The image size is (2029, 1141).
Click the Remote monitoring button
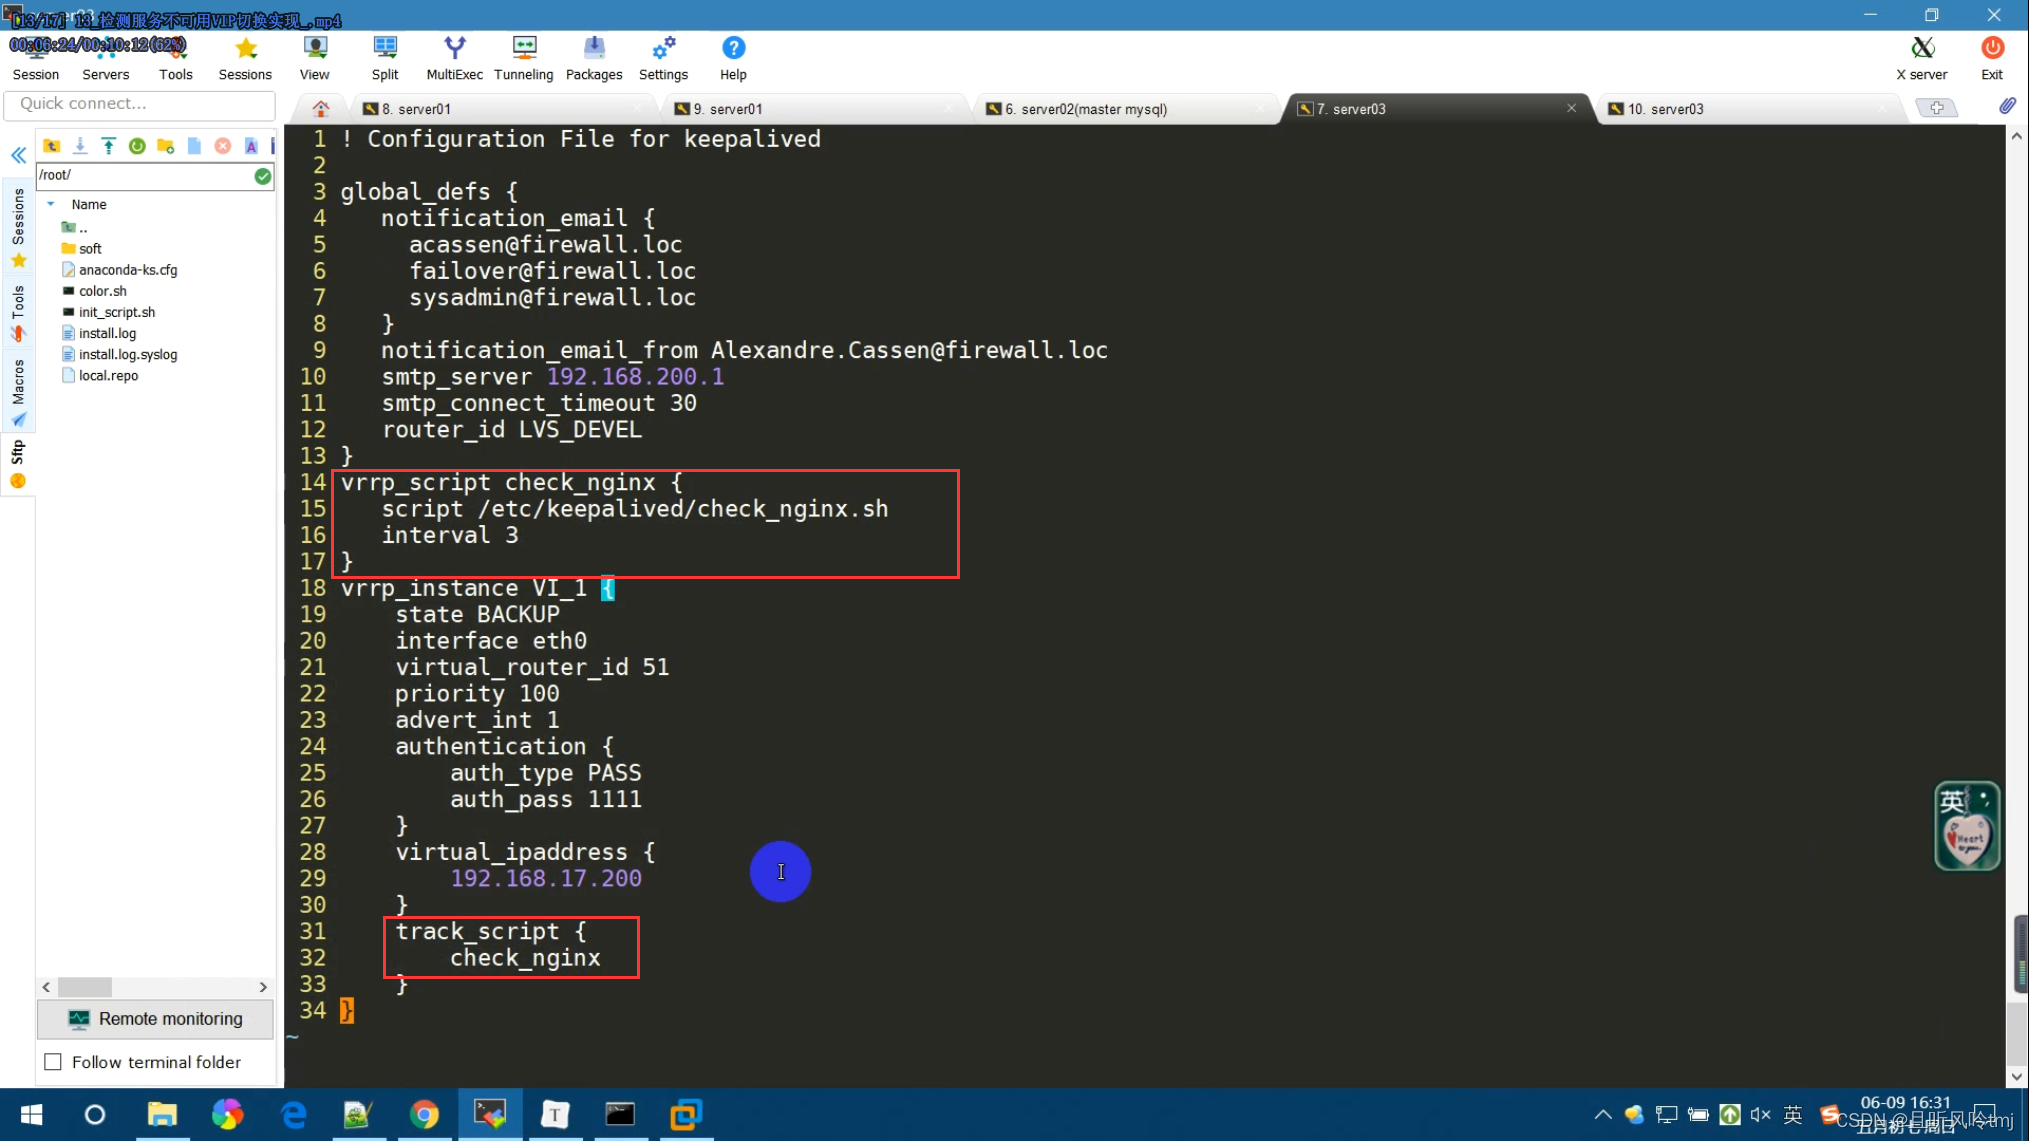155,1019
